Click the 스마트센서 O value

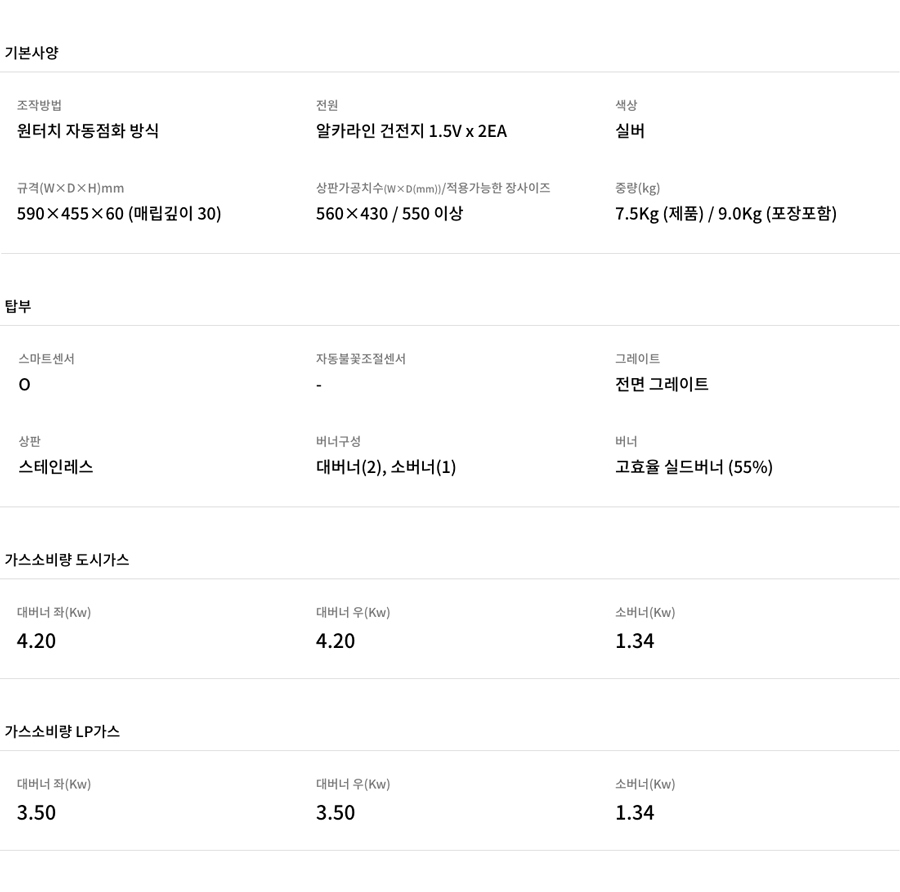point(24,385)
